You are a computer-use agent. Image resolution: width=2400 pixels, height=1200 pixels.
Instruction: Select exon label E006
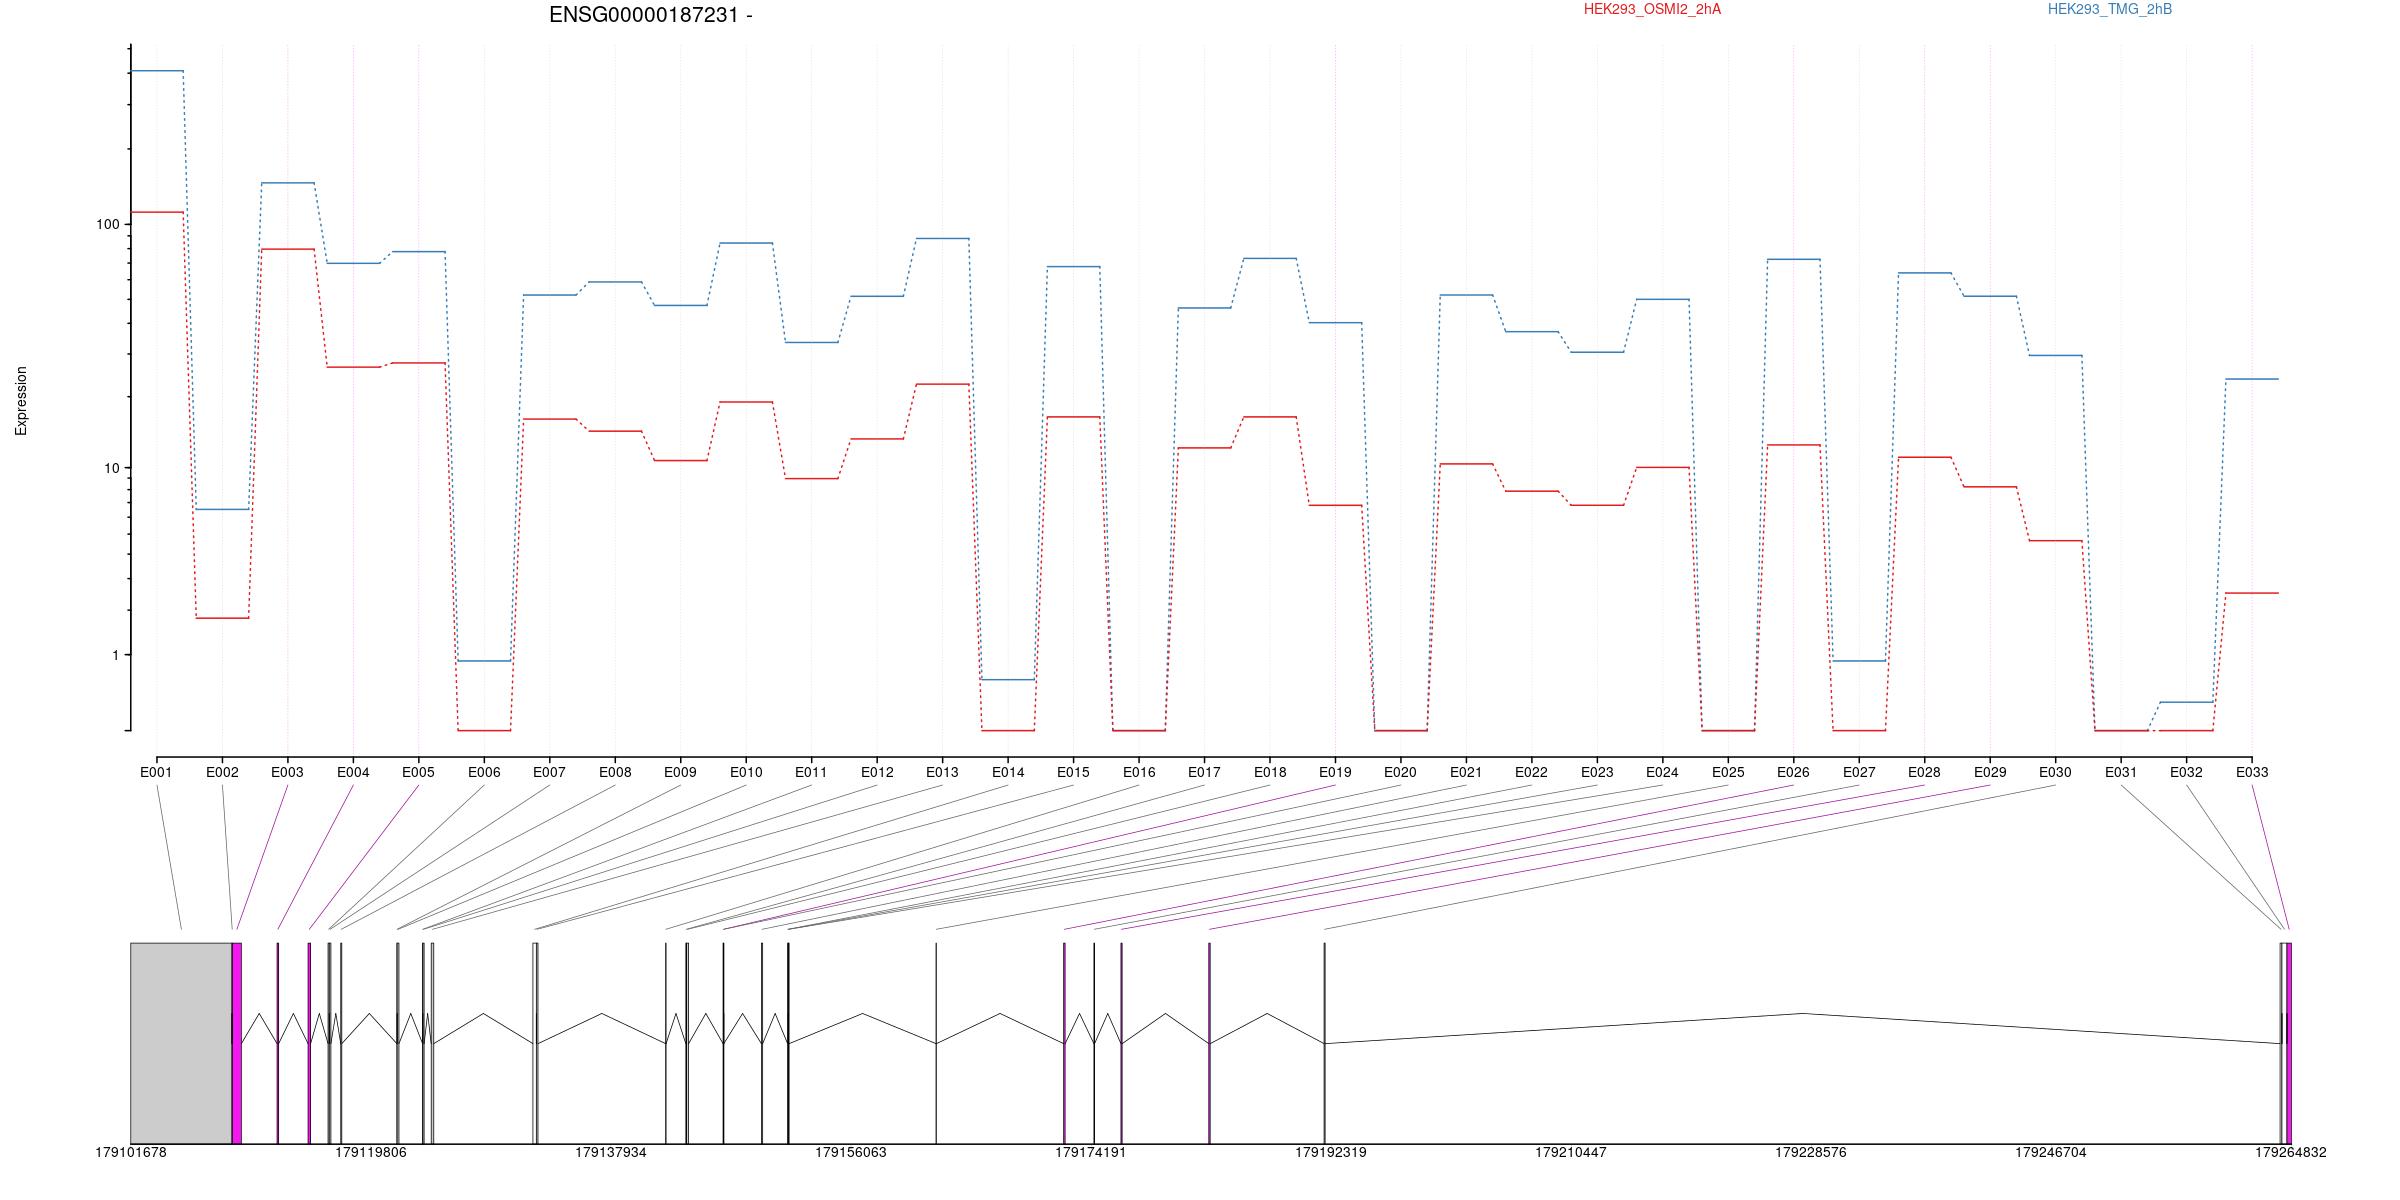(484, 772)
